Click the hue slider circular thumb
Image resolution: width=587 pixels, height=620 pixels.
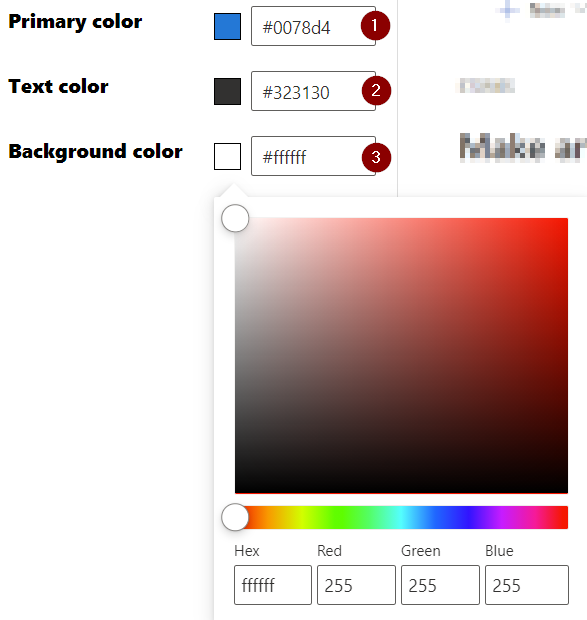coord(235,517)
